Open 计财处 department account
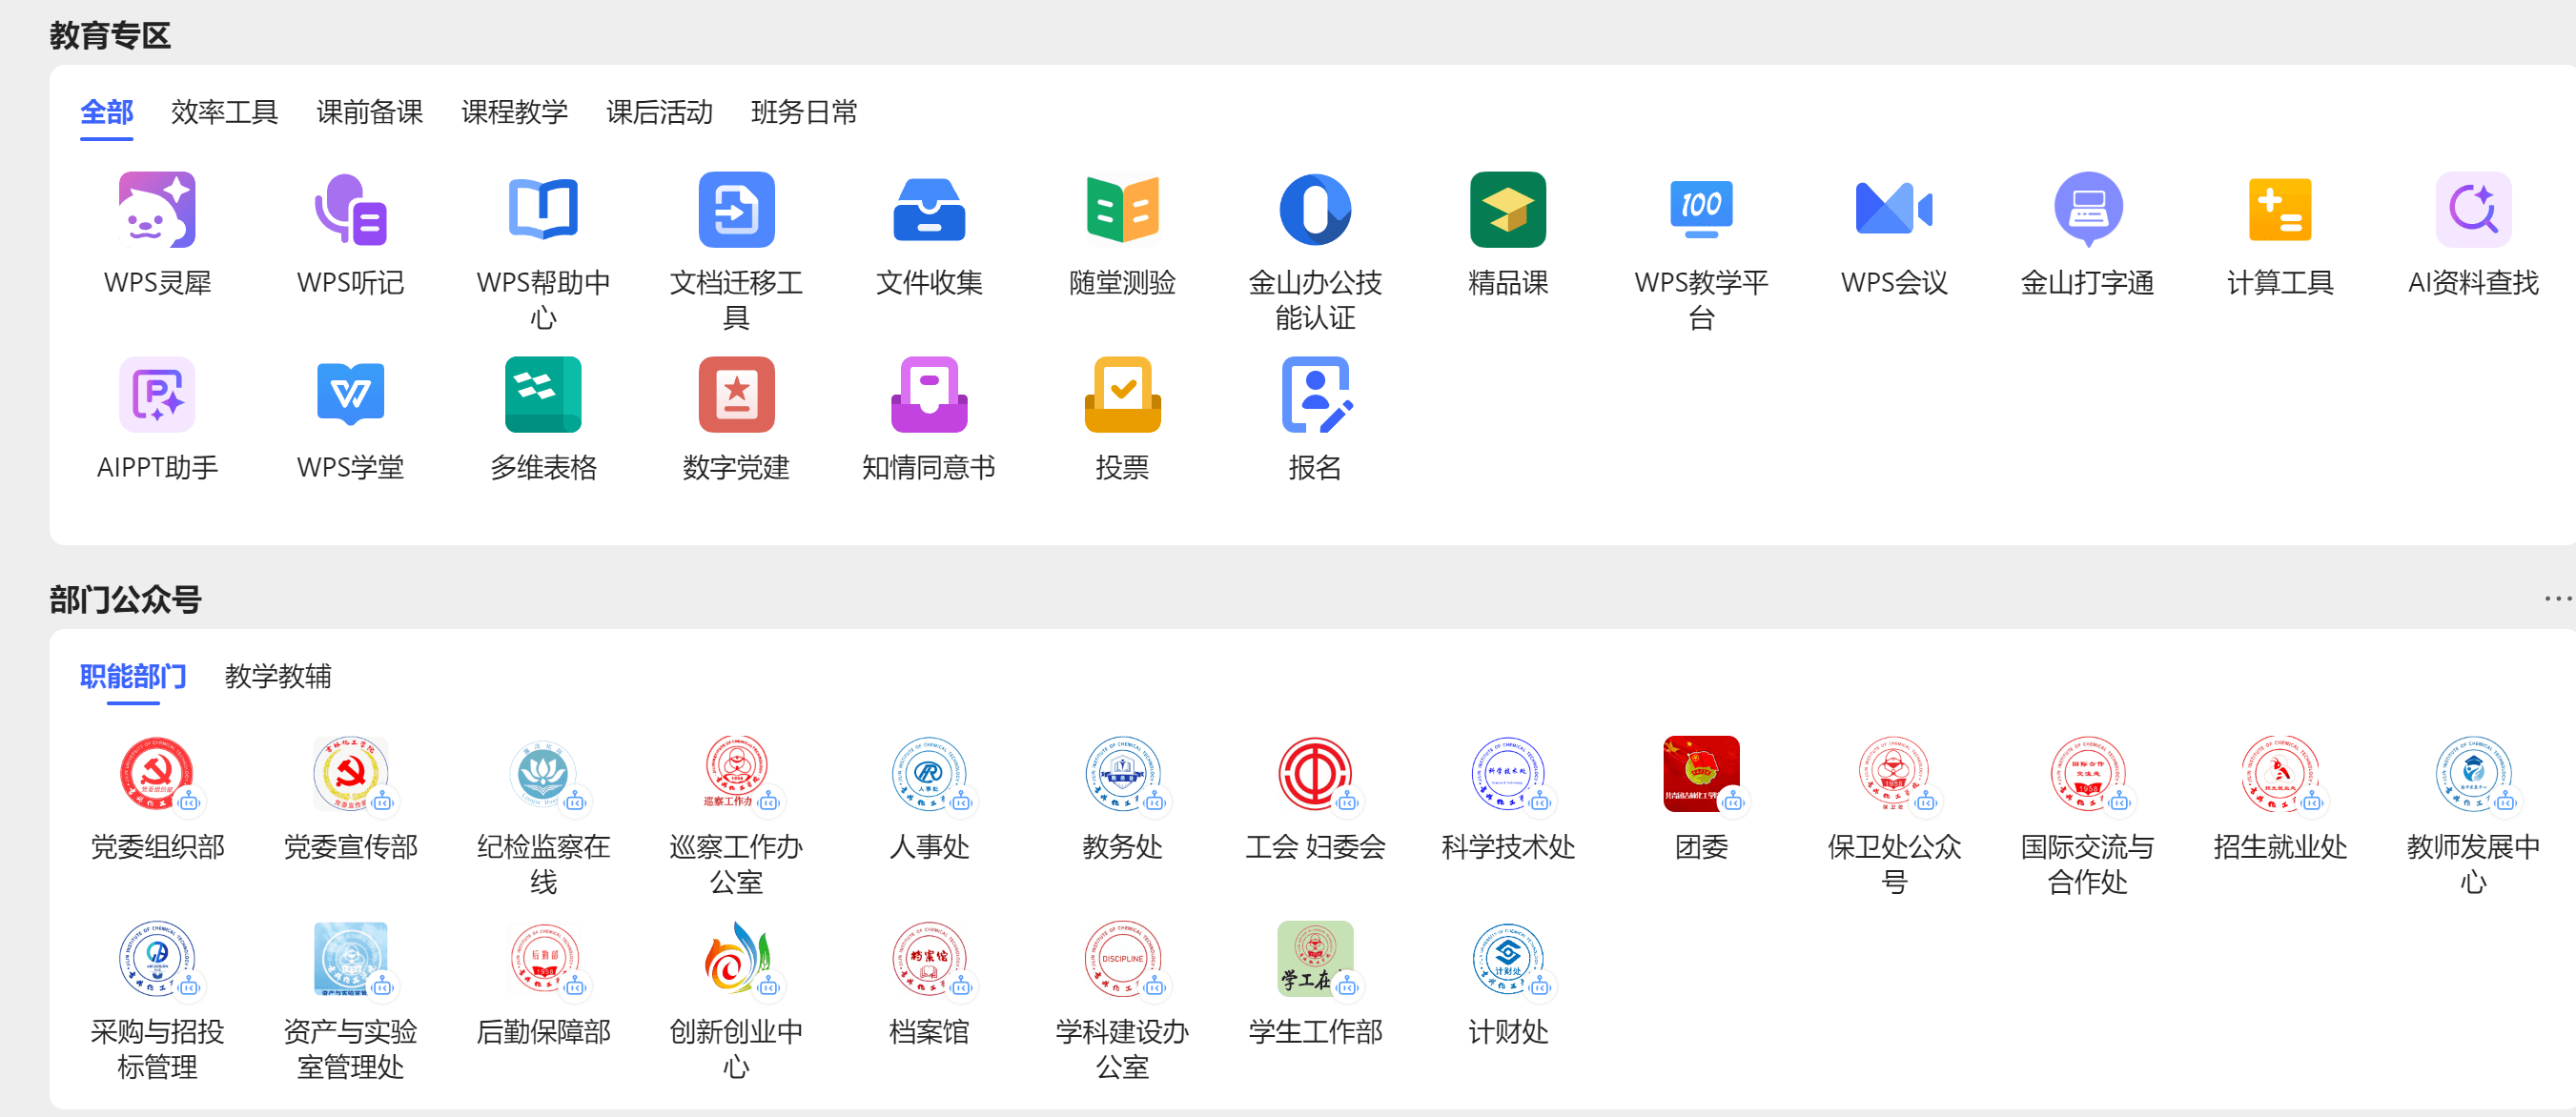This screenshot has width=2576, height=1117. pyautogui.click(x=1508, y=959)
